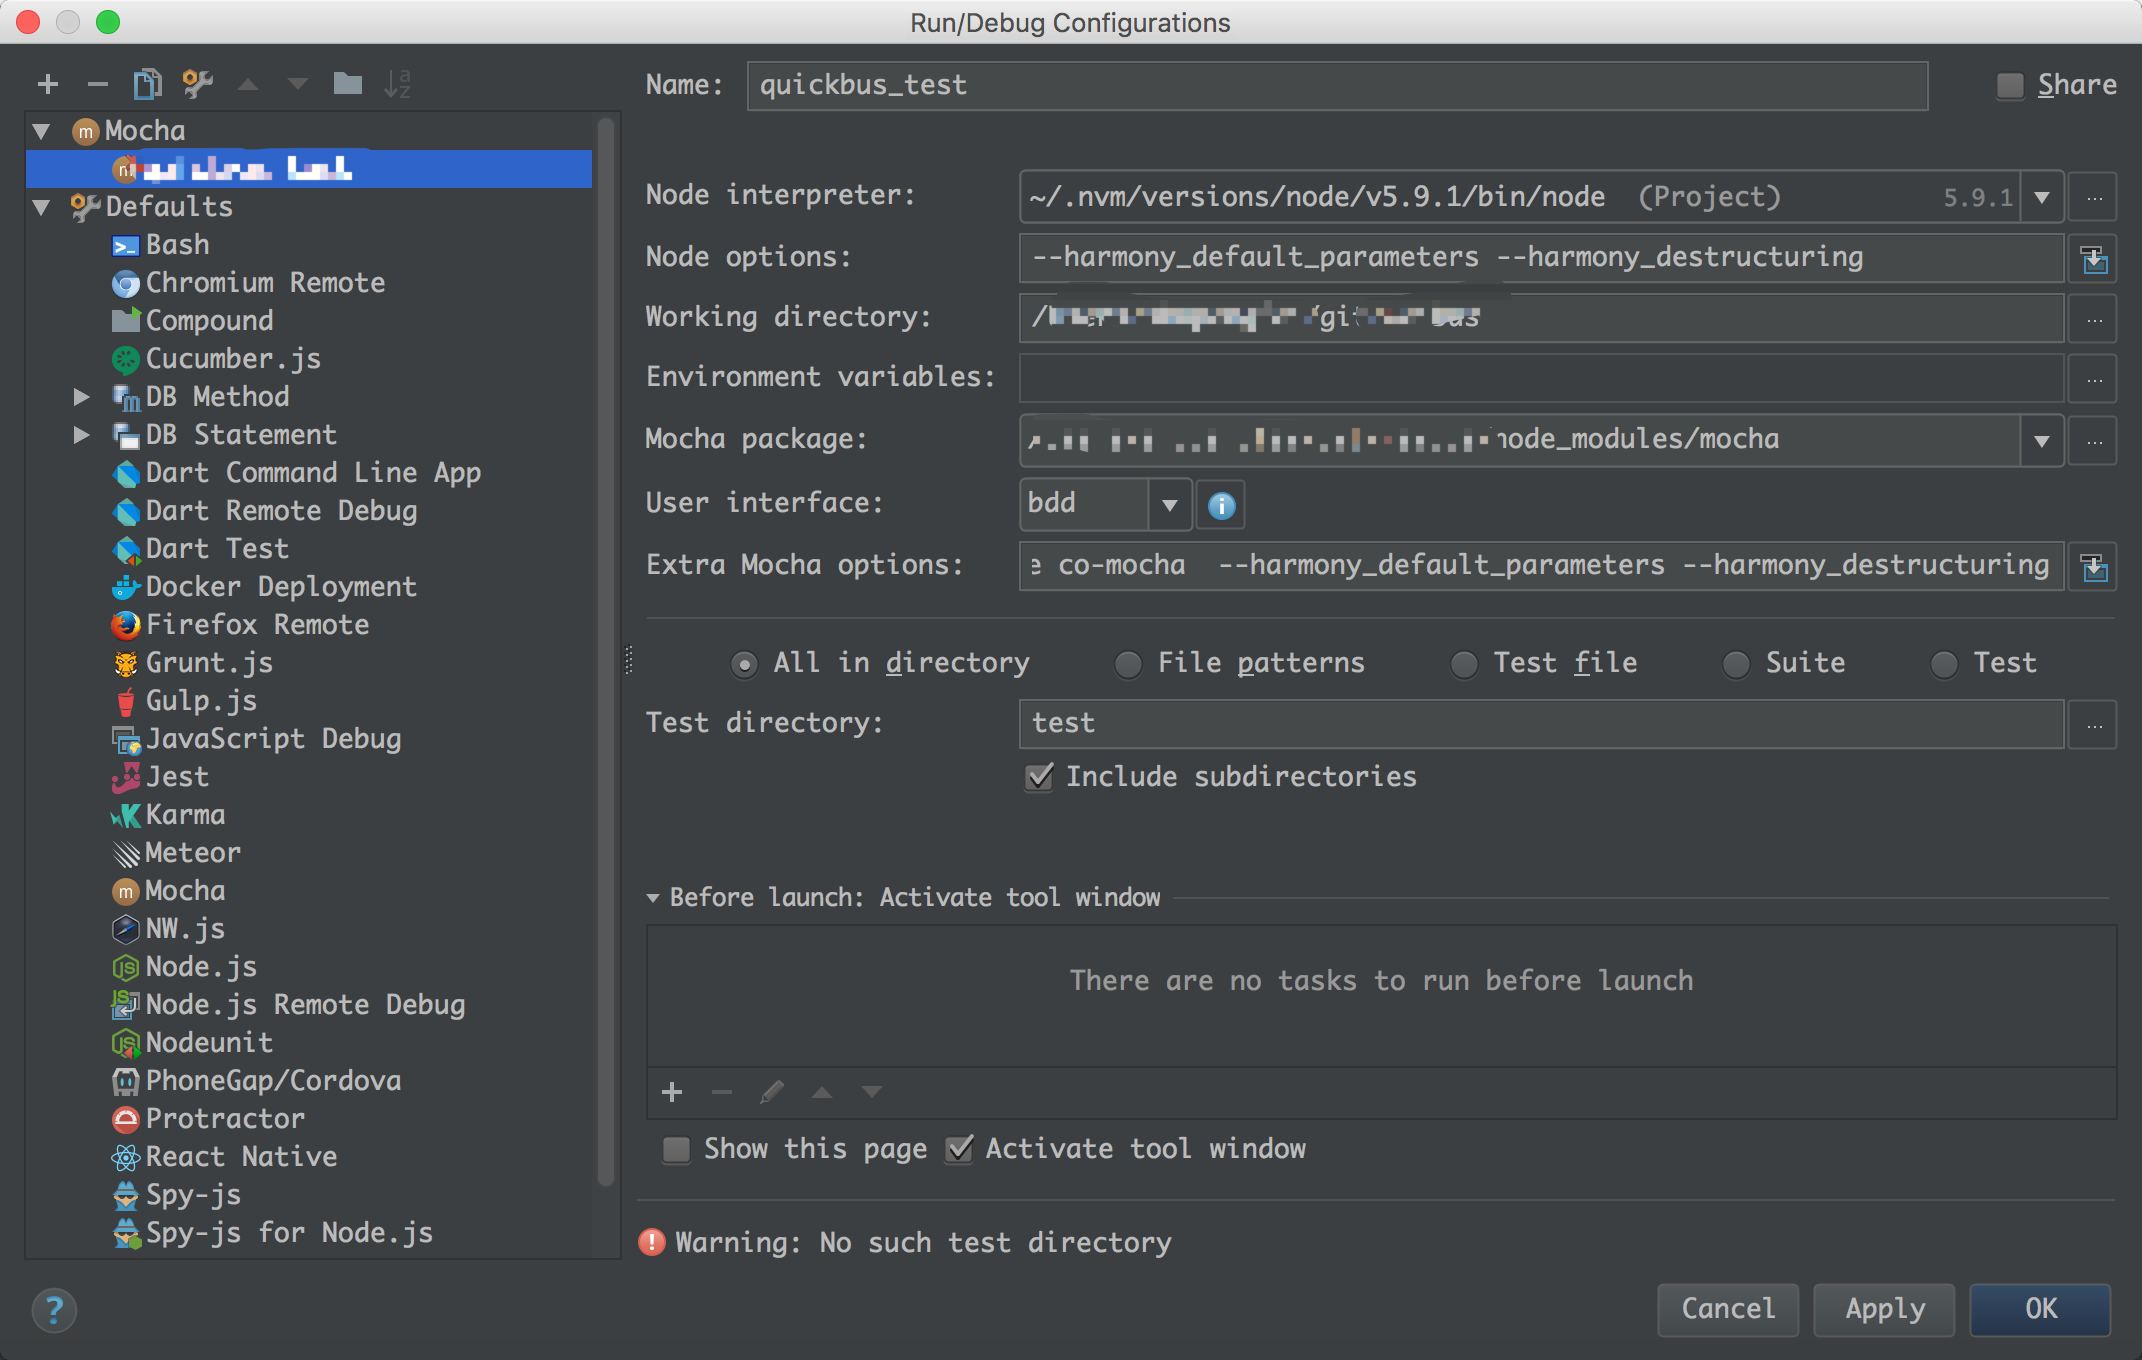
Task: Click the Test directory input field
Action: coord(1540,724)
